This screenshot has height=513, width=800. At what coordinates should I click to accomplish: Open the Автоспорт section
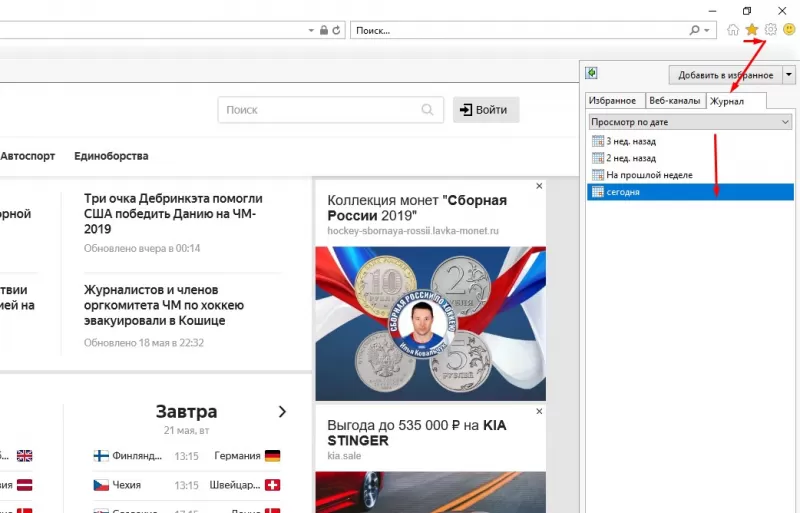(28, 156)
